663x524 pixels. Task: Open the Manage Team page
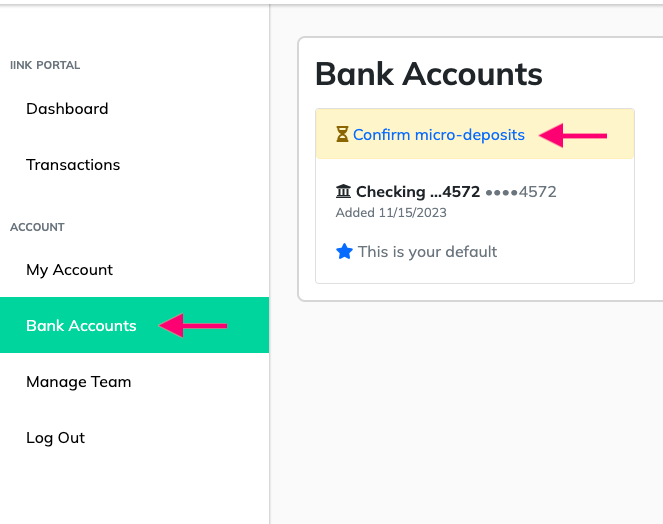(79, 381)
